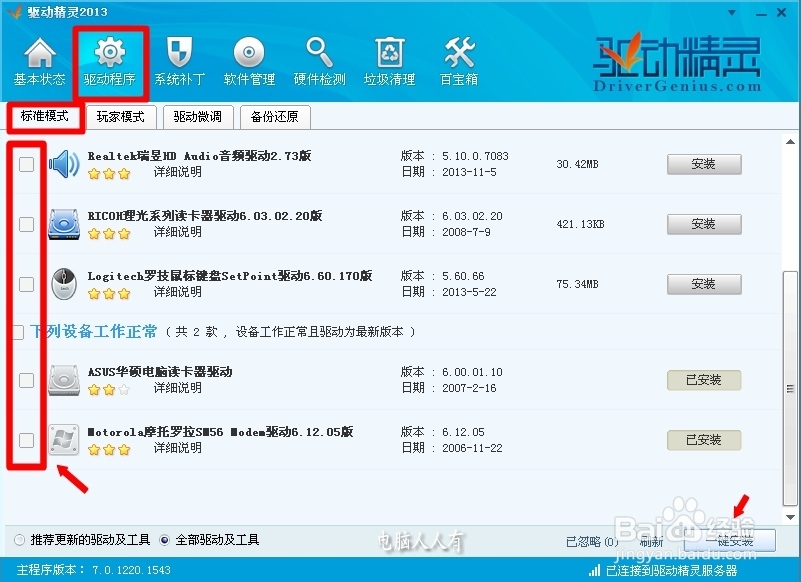Check the Logitech SetPoint driver checkbox

click(26, 284)
